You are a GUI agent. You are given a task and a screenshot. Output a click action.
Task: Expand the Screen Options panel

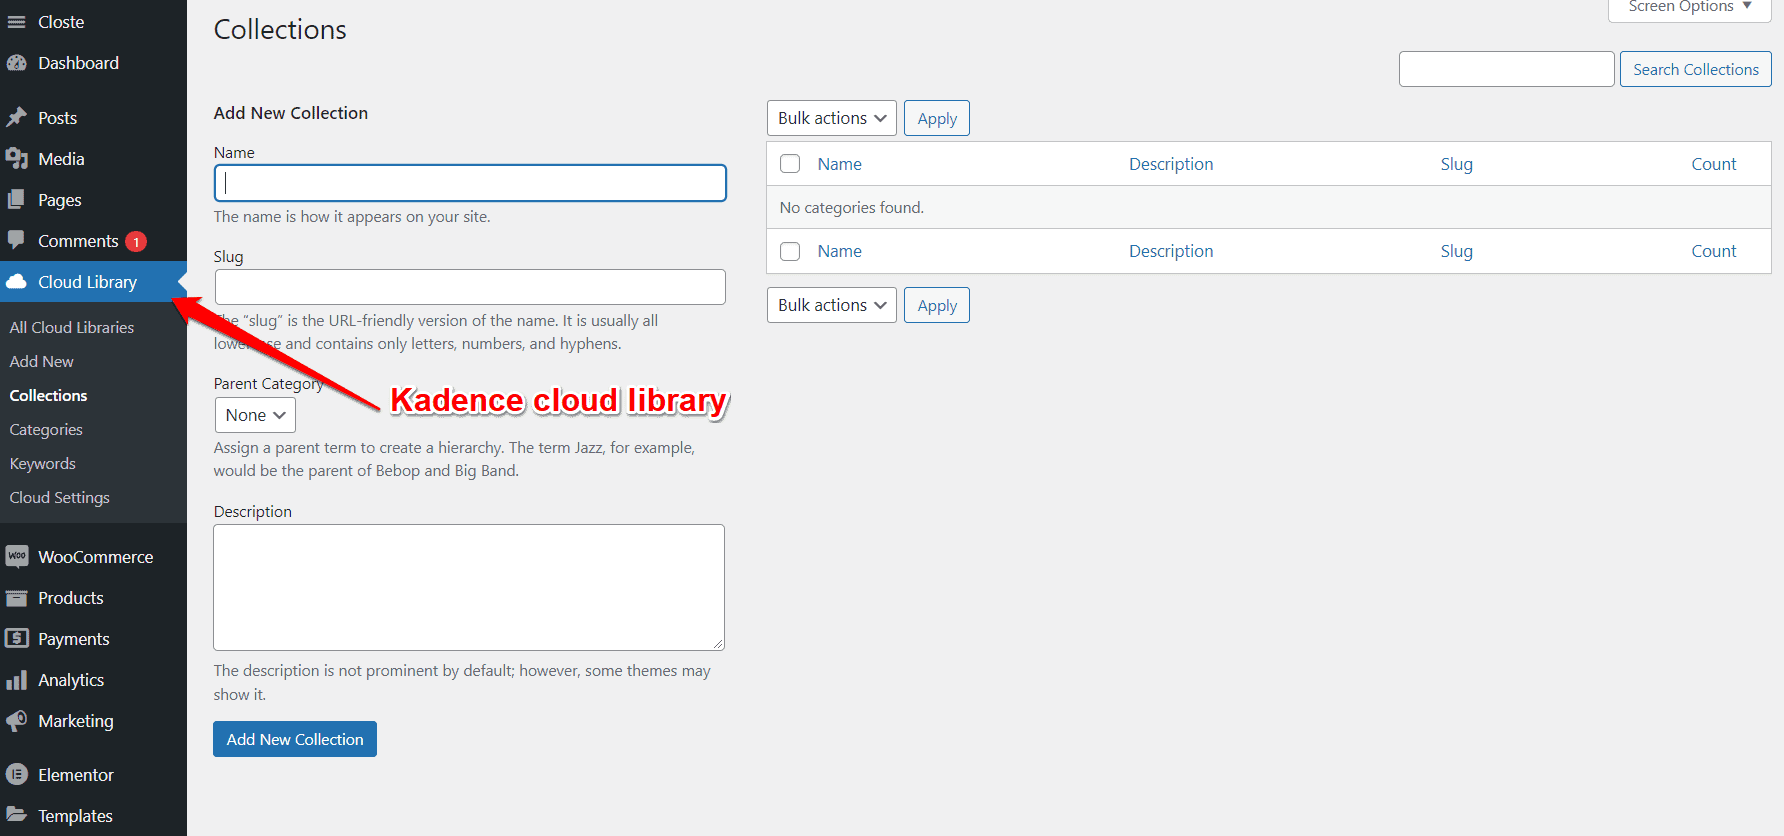[x=1689, y=8]
